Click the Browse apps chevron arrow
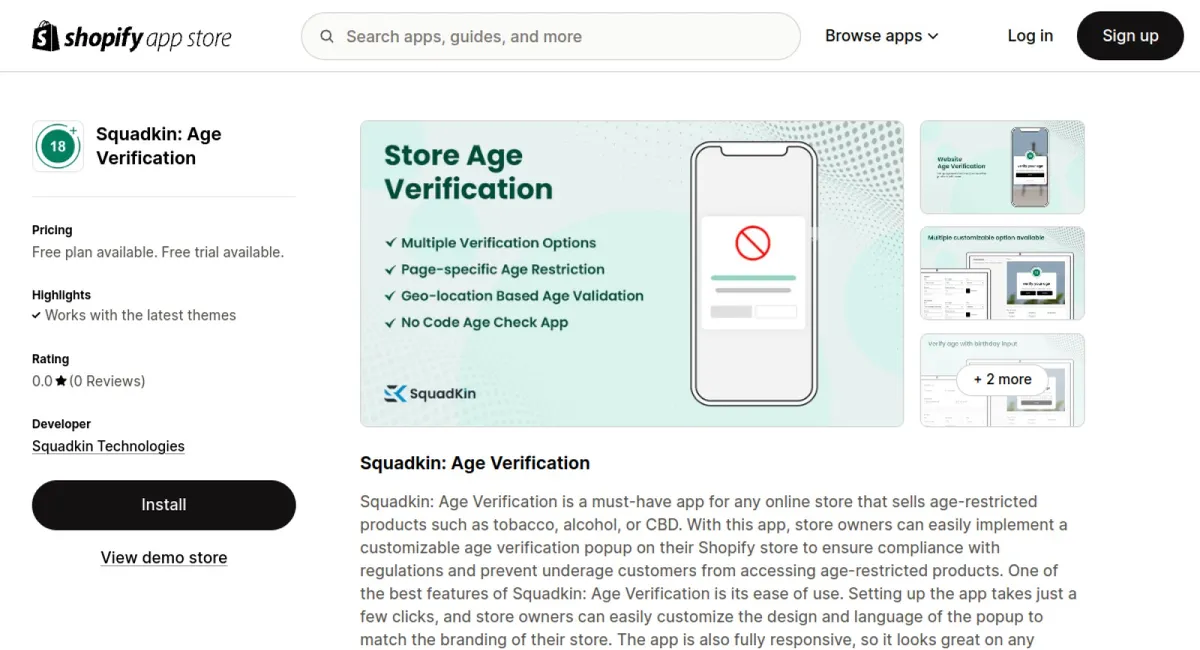The height and width of the screenshot is (650, 1200). pos(933,36)
